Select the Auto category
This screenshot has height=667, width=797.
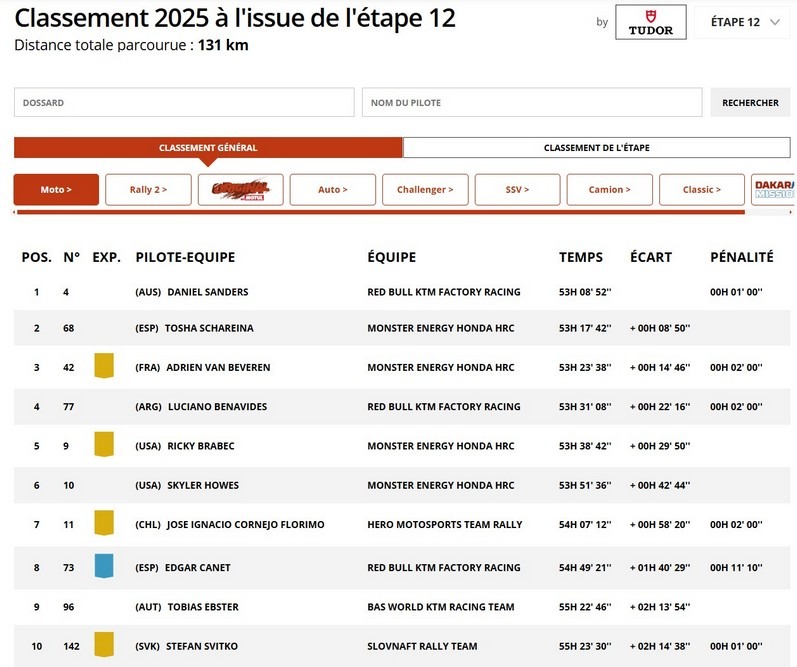(333, 190)
